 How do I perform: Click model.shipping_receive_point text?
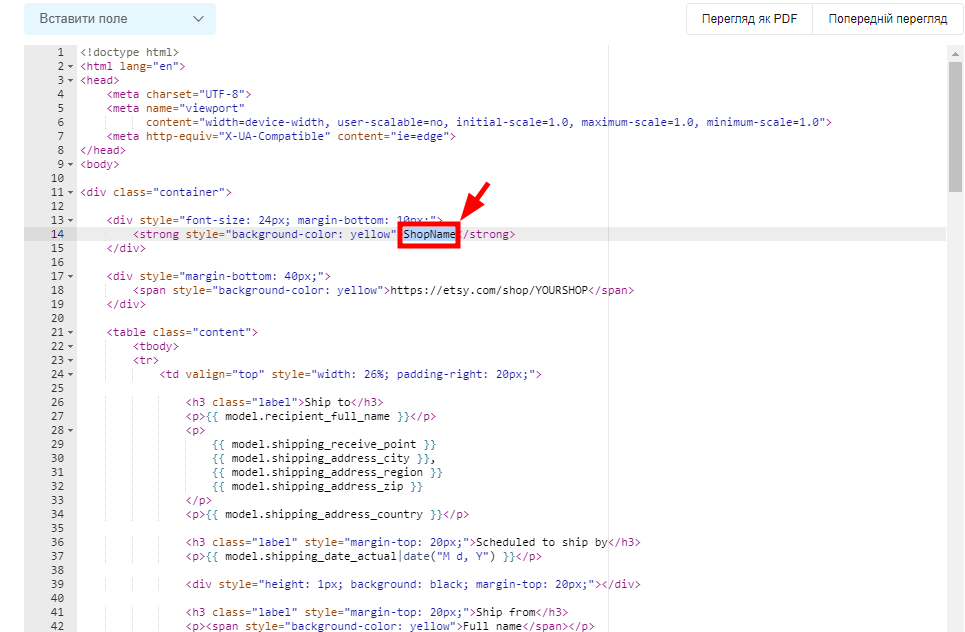tap(324, 444)
